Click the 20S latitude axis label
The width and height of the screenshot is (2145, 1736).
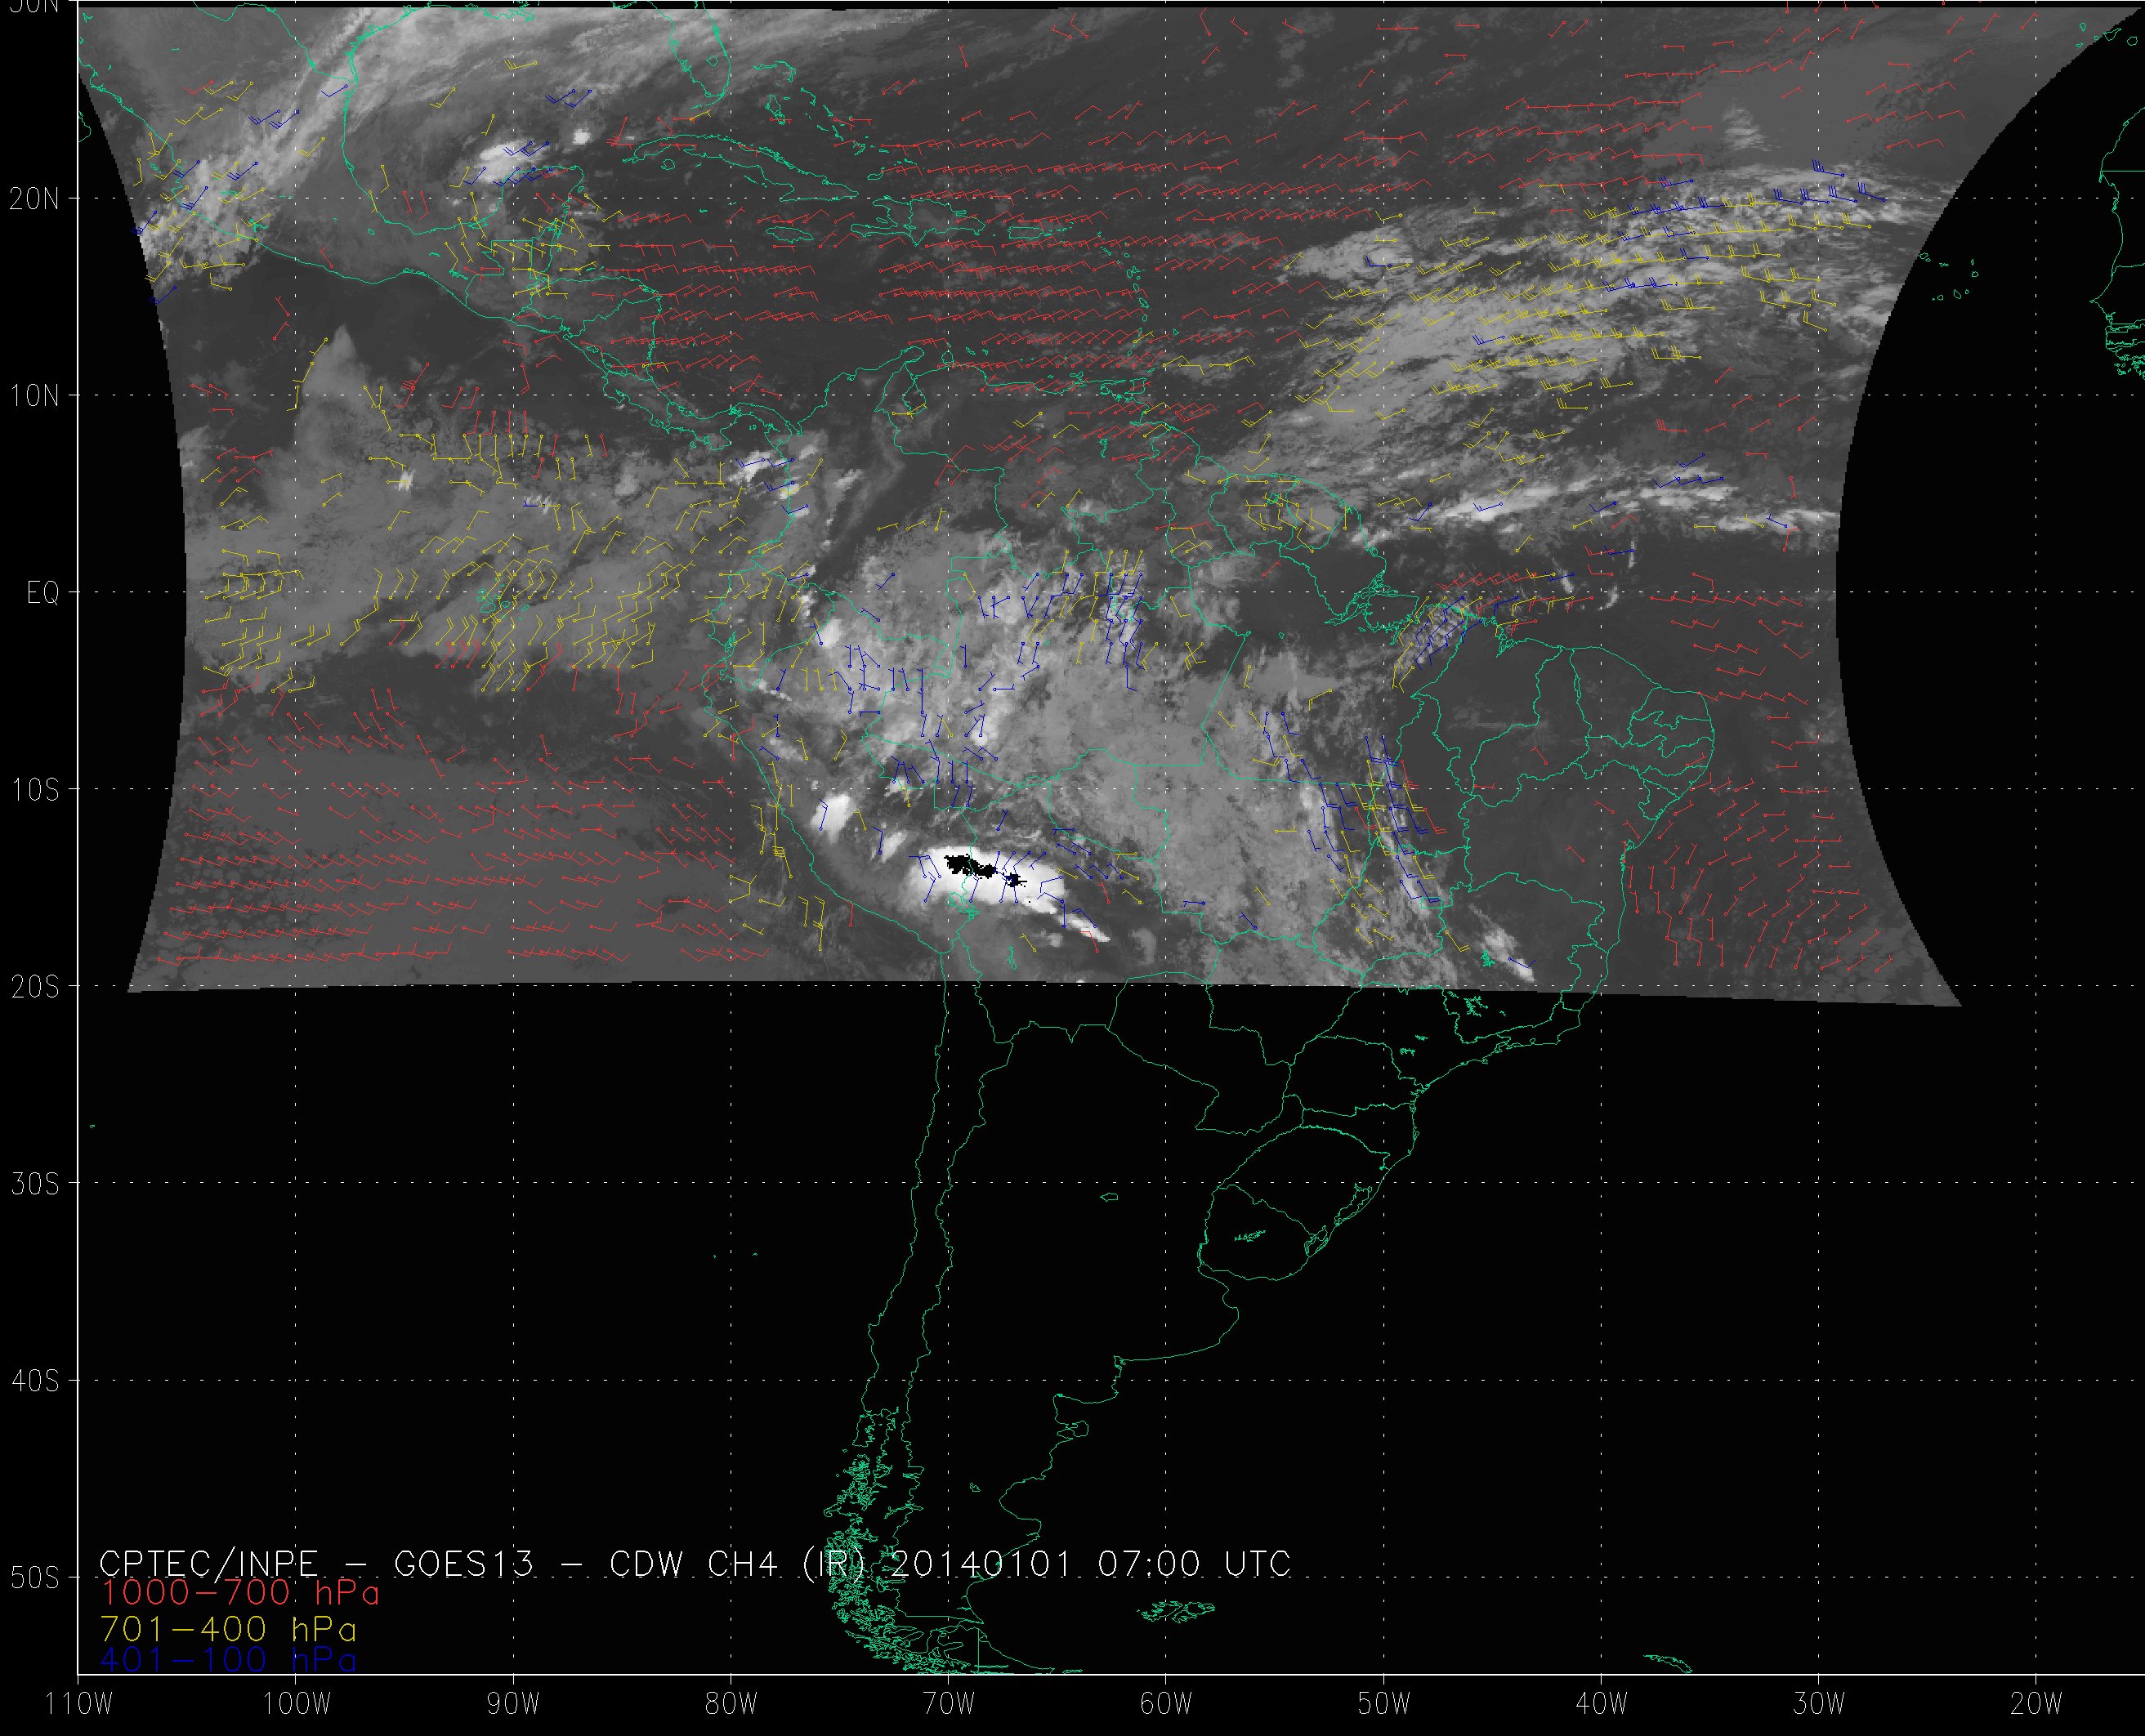tap(34, 987)
